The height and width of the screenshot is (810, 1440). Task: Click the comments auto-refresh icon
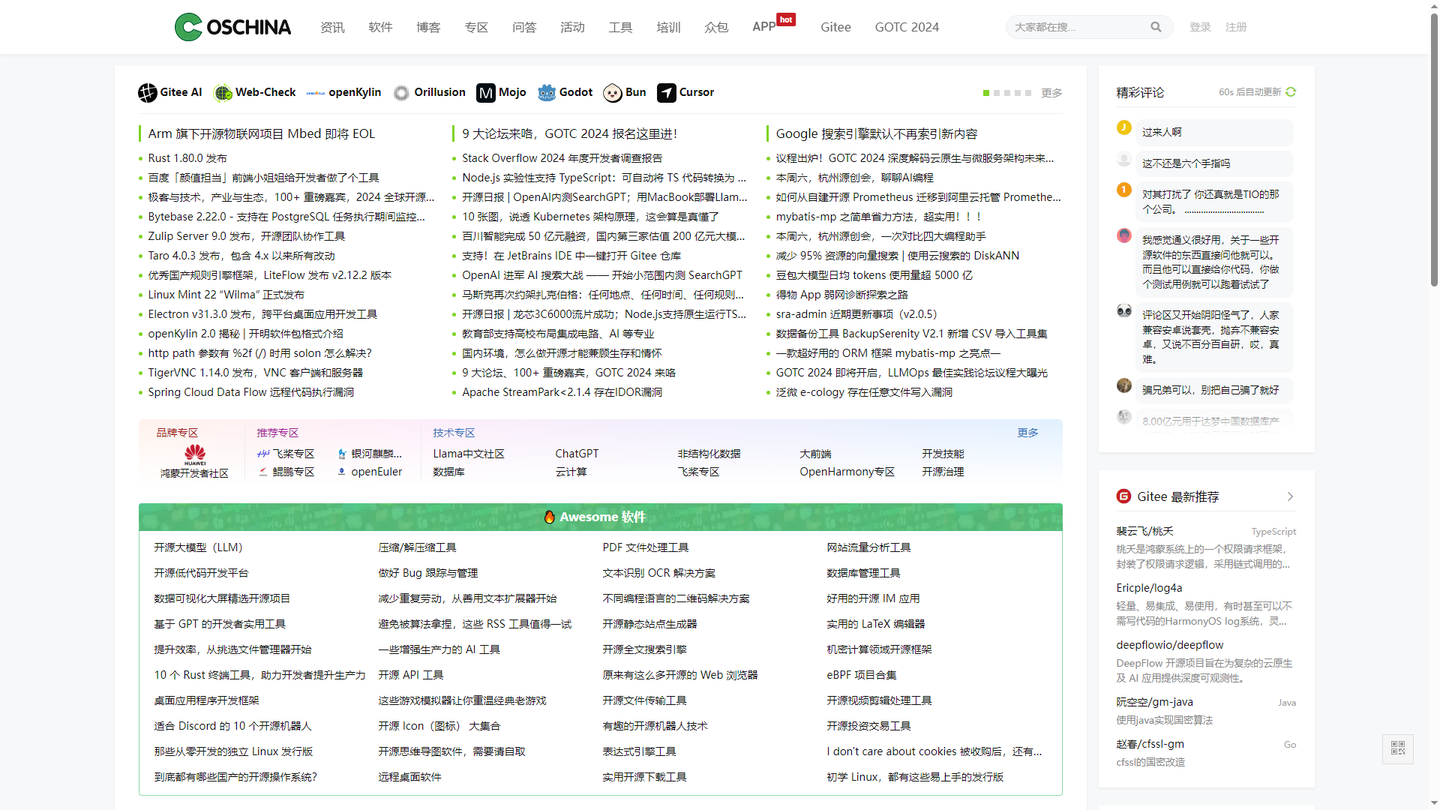point(1291,92)
